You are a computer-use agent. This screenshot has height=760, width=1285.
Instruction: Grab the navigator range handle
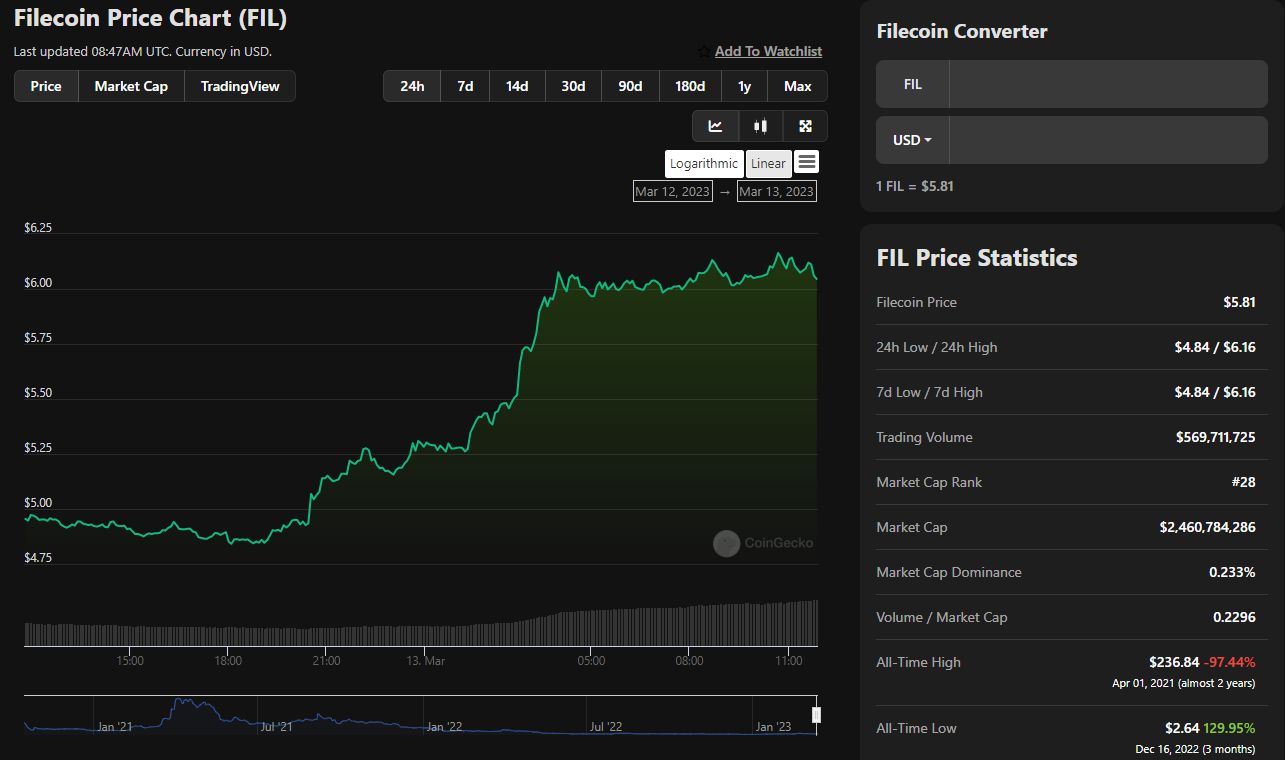[816, 714]
